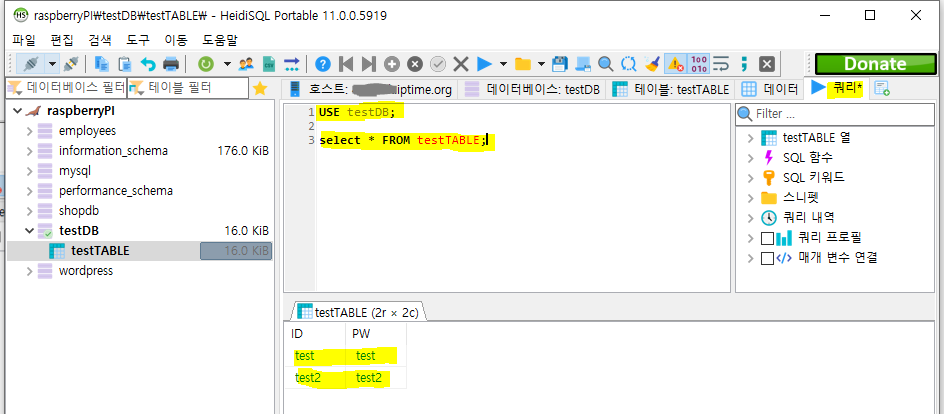Open the User manager icon
The width and height of the screenshot is (944, 414).
pyautogui.click(x=246, y=63)
